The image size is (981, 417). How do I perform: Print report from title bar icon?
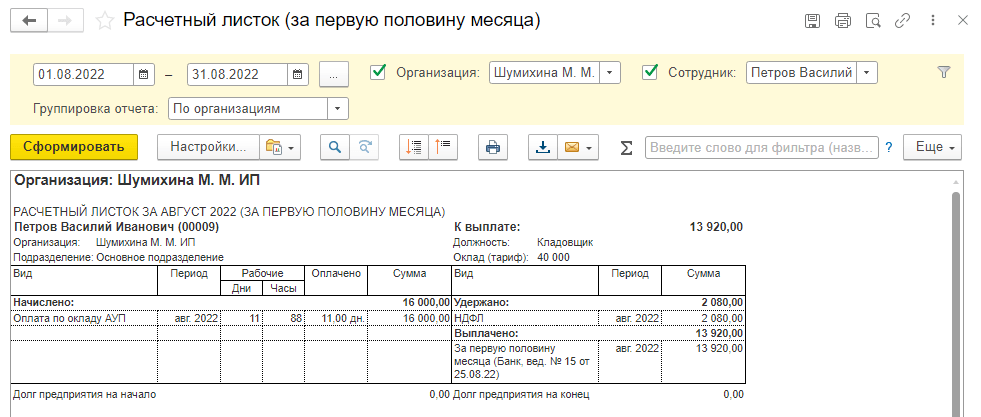tap(842, 21)
